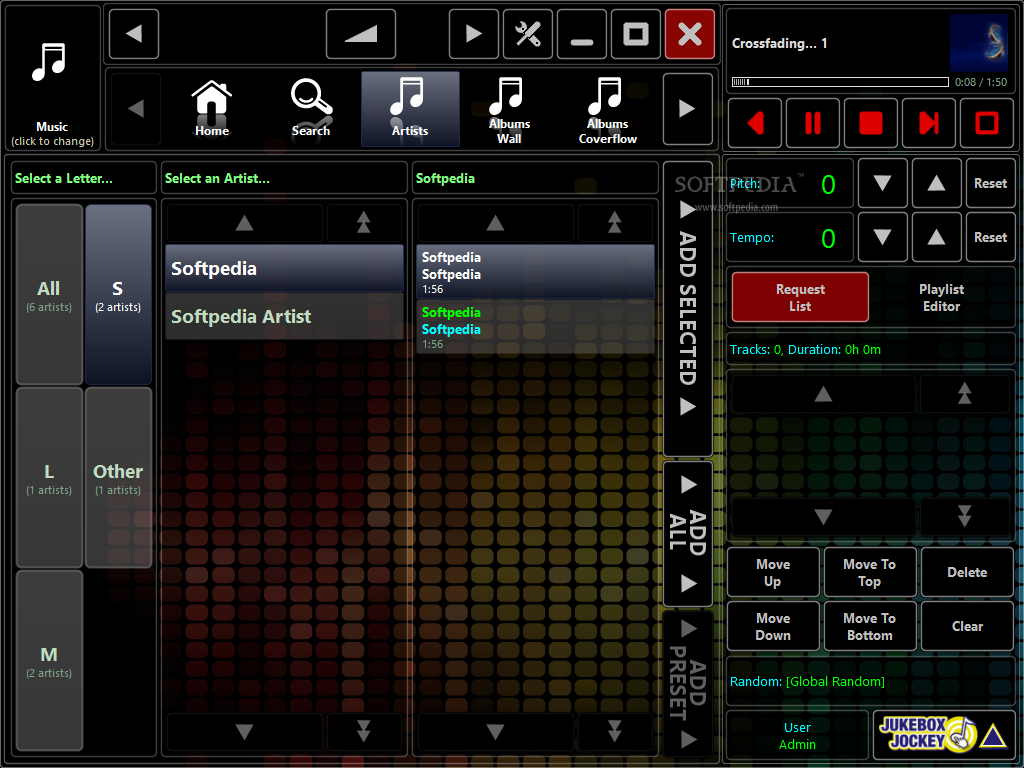Image resolution: width=1024 pixels, height=768 pixels.
Task: Switch to Playlist Editor
Action: [x=941, y=298]
